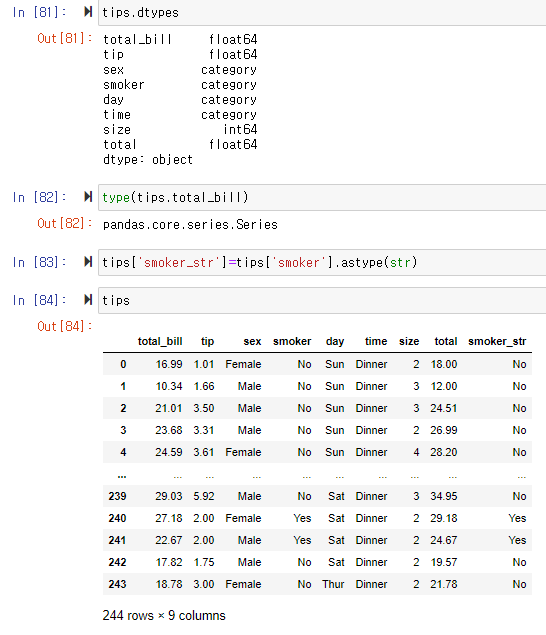This screenshot has width=546, height=635.
Task: Click the total float64 dtype line
Action: tap(180, 145)
